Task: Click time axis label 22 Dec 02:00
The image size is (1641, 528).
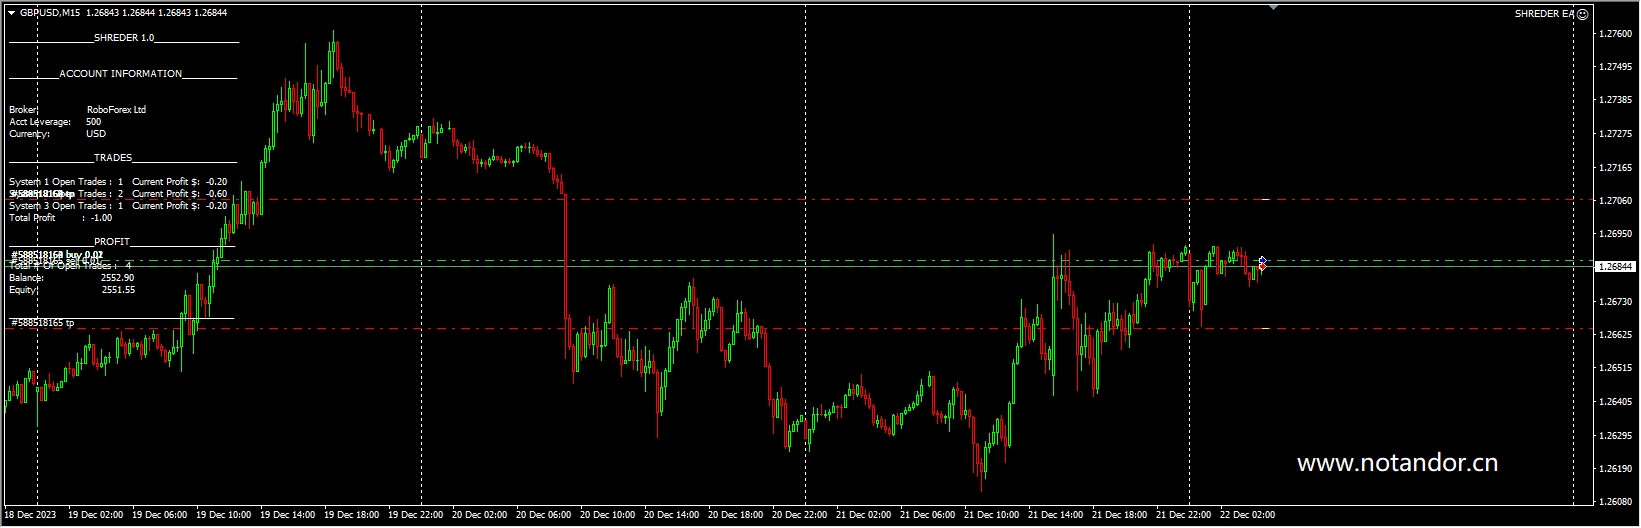Action: point(1247,515)
